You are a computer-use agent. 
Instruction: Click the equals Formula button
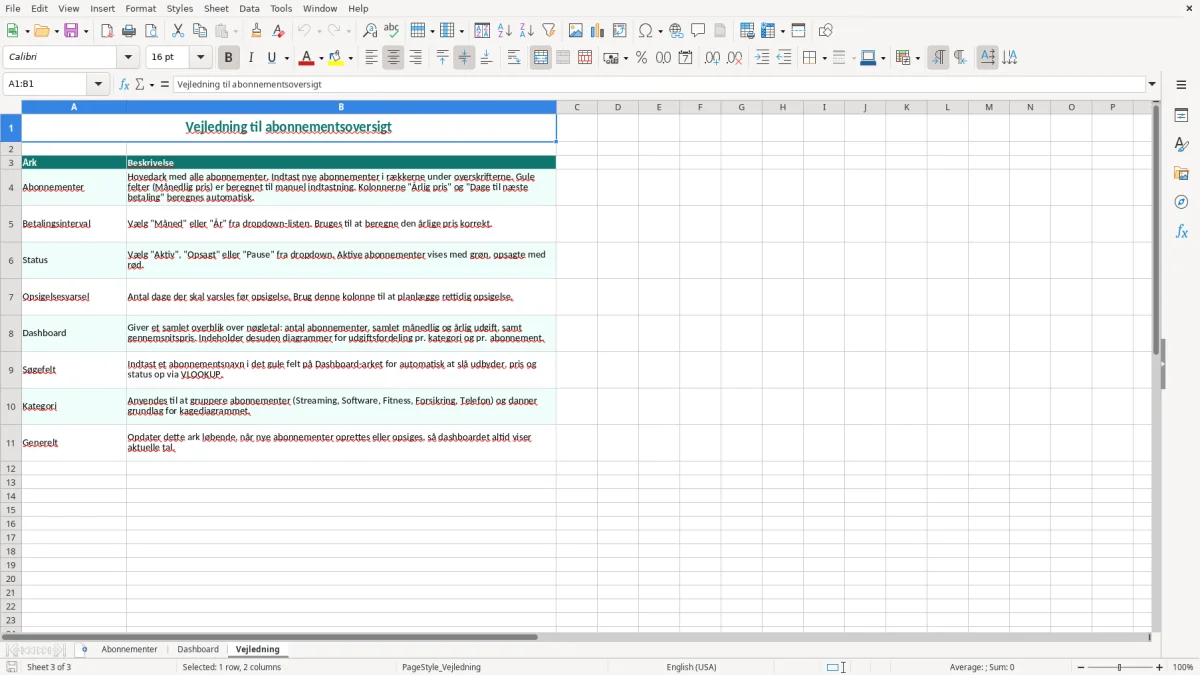click(165, 85)
